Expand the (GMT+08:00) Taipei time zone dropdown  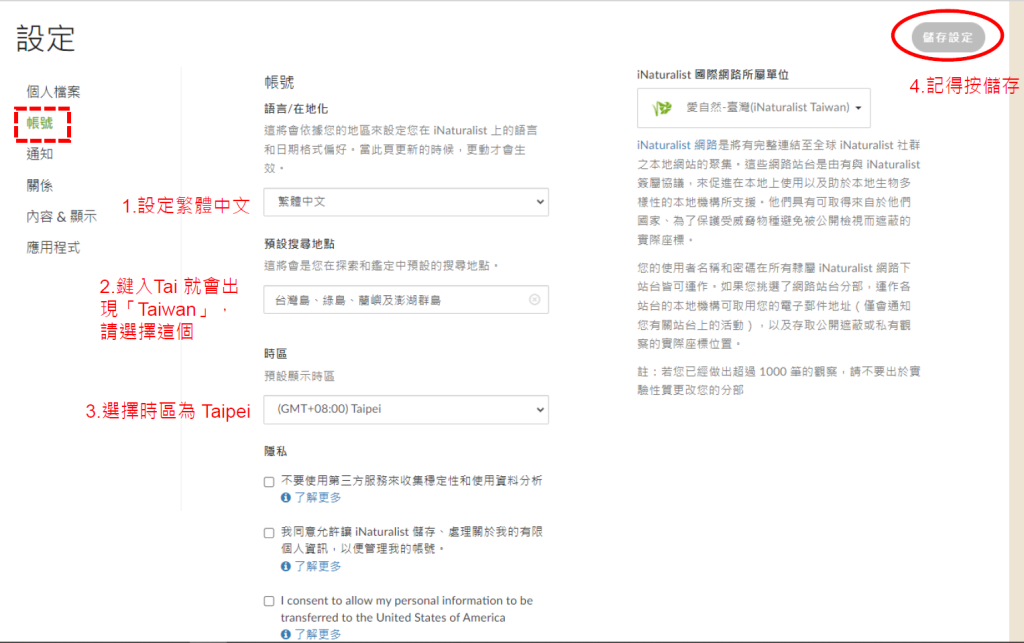click(406, 409)
